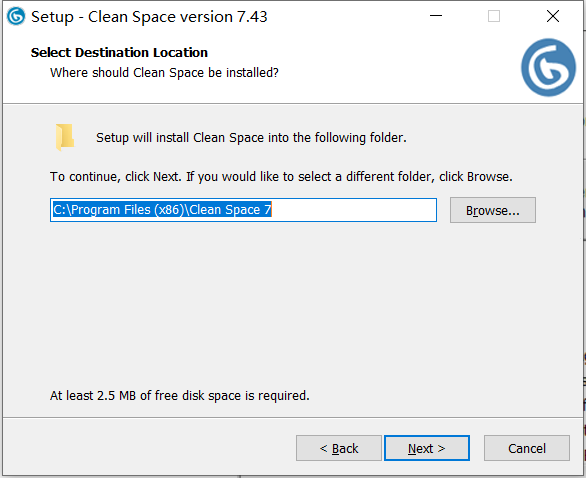Continue installation with Next >
586x478 pixels.
(x=427, y=448)
